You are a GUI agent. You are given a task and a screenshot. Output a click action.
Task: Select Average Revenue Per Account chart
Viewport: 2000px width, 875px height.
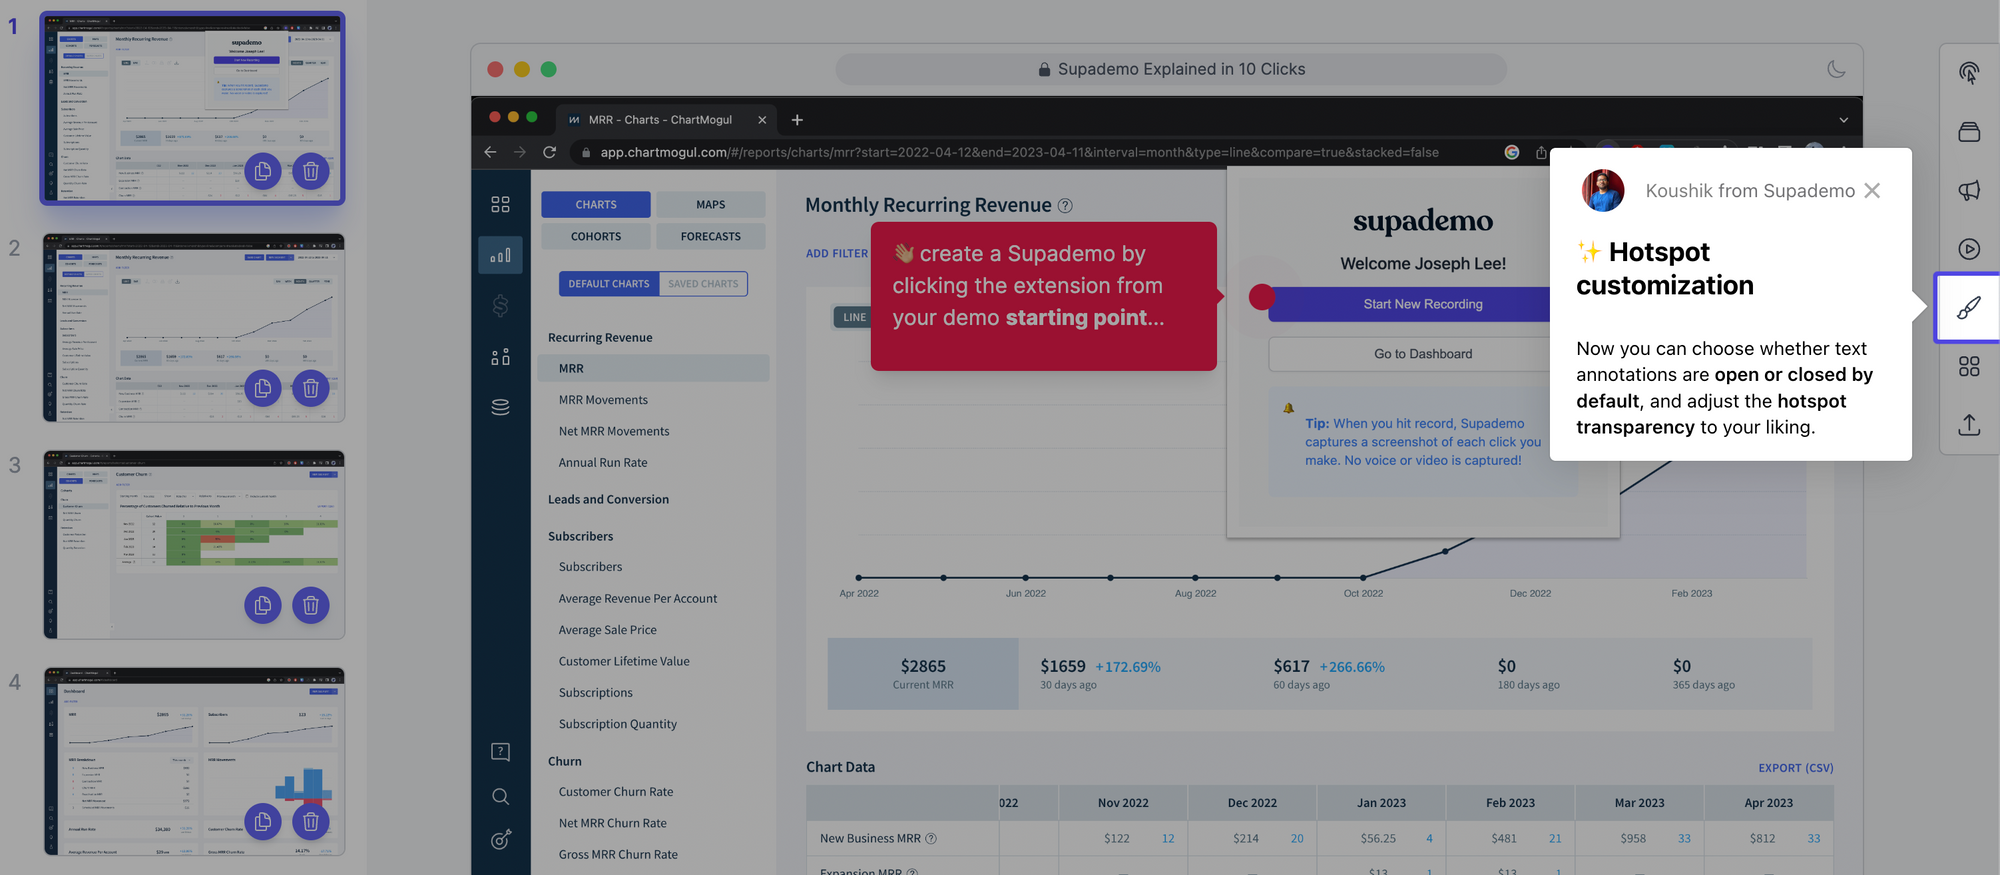coord(638,598)
